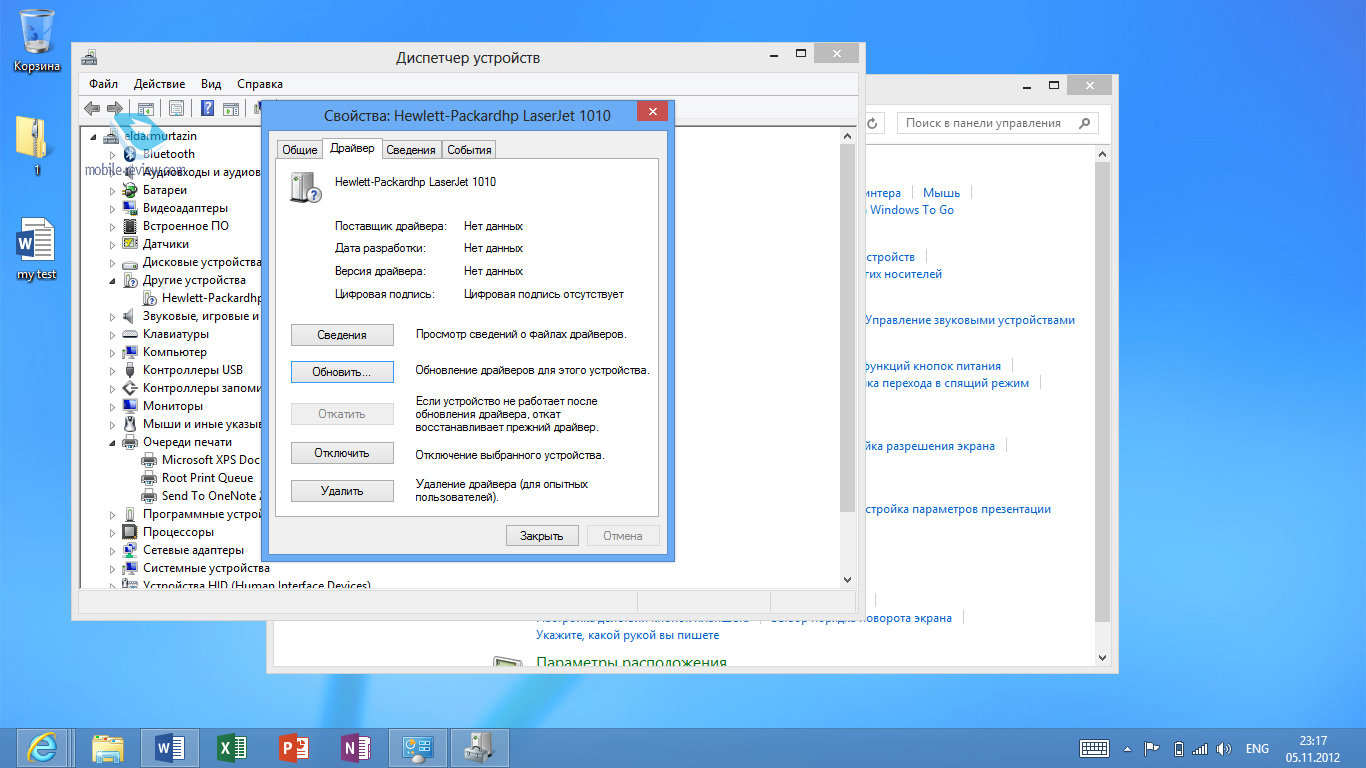Open Help via the blue question-mark toolbar icon

click(x=208, y=108)
